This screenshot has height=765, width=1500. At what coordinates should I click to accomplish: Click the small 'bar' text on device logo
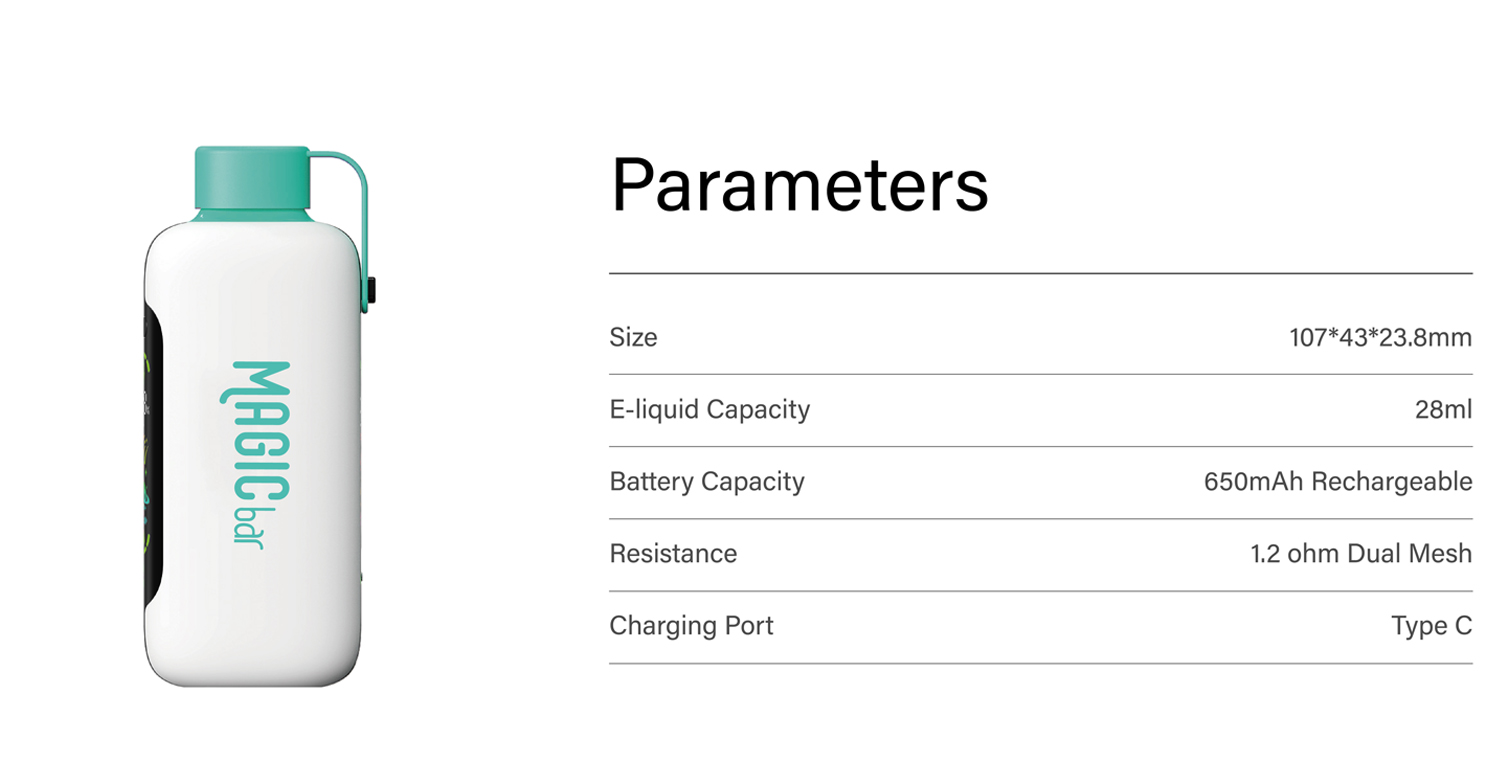246,525
